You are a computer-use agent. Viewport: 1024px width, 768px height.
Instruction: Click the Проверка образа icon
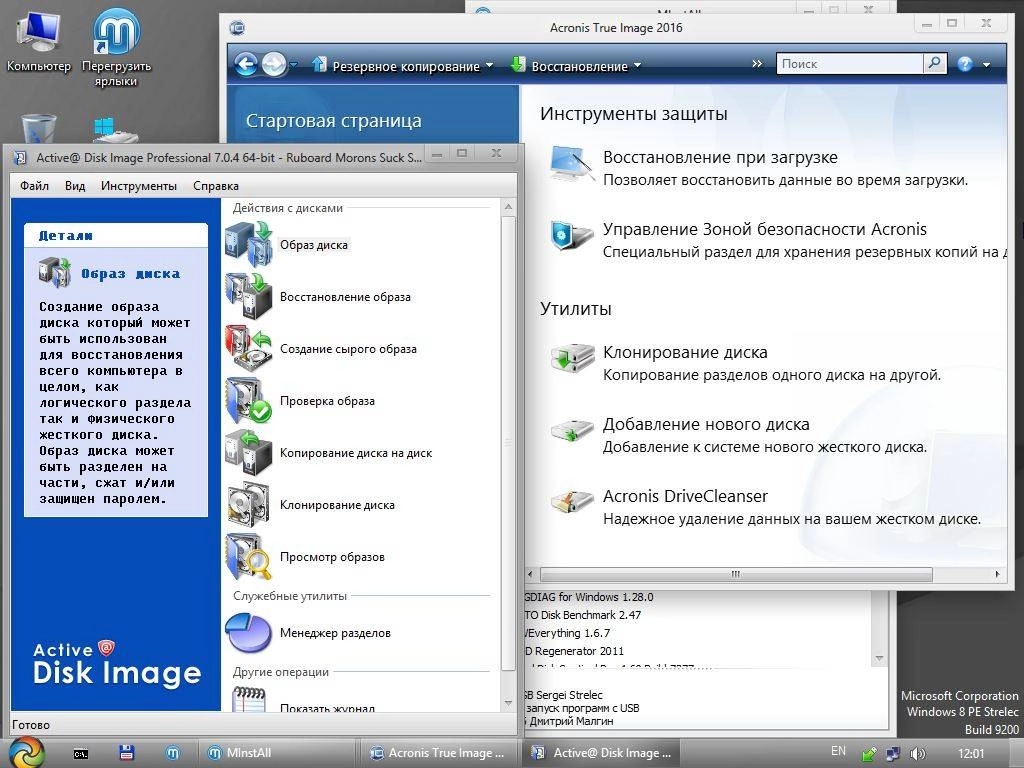click(248, 401)
